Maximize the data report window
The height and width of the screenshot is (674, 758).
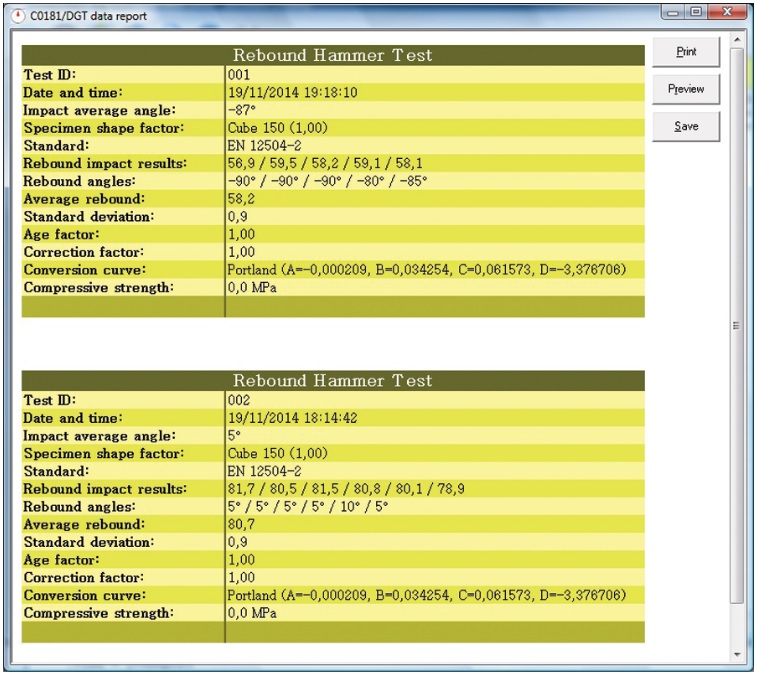(696, 12)
